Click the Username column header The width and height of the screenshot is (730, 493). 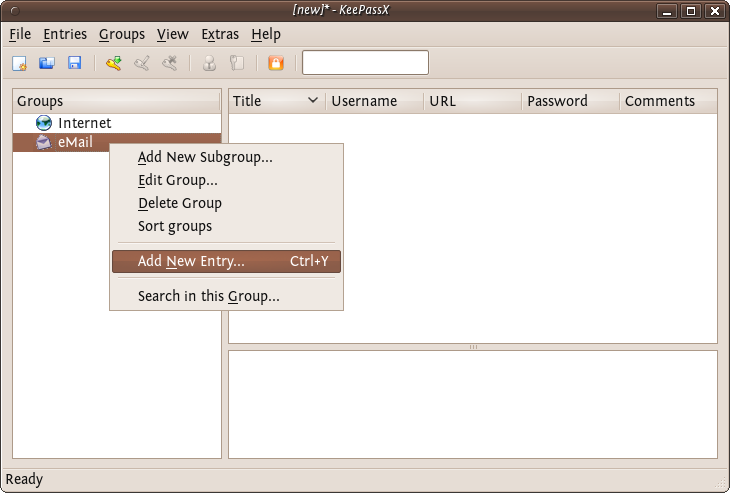[x=364, y=101]
